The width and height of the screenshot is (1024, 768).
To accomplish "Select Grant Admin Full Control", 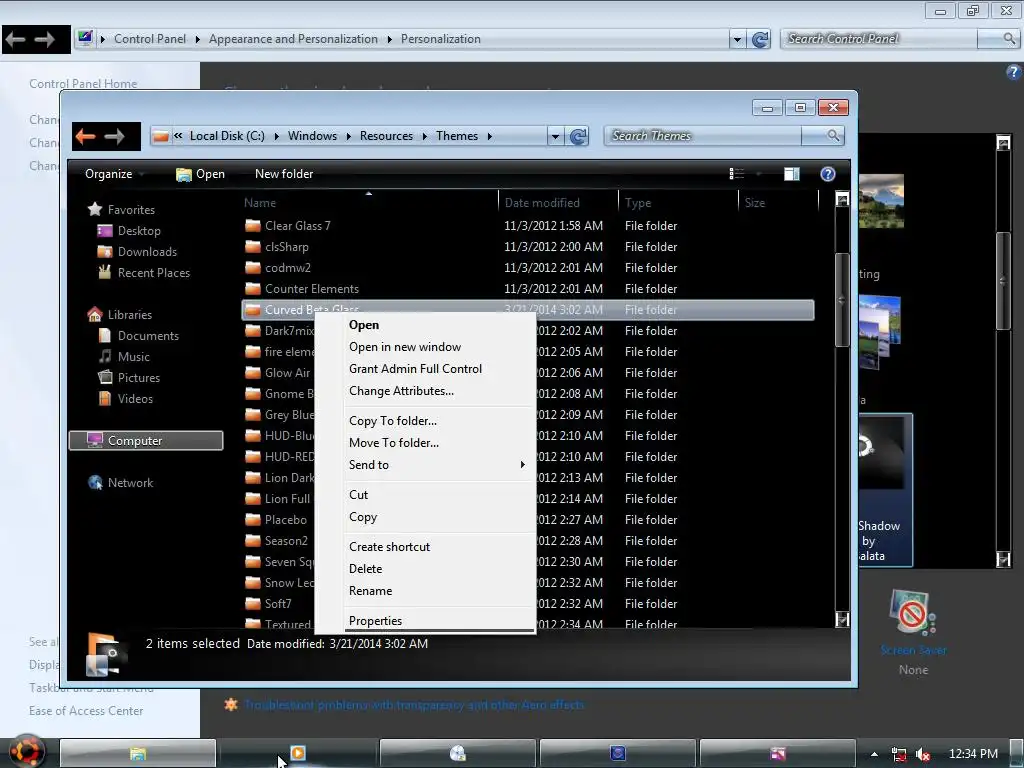I will pos(415,369).
